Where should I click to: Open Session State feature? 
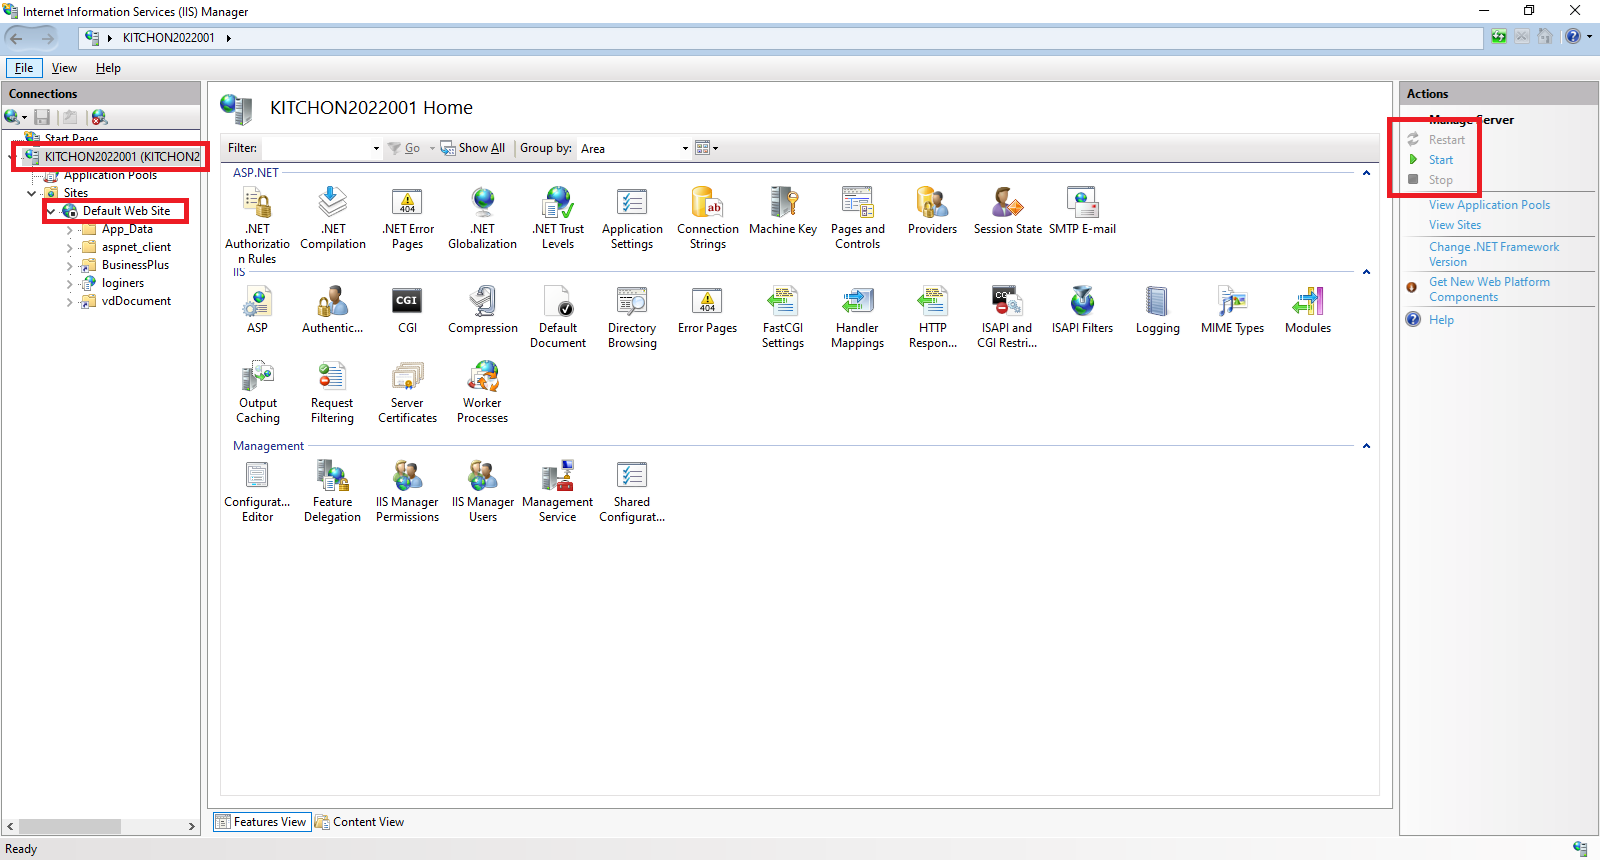[x=1008, y=211]
